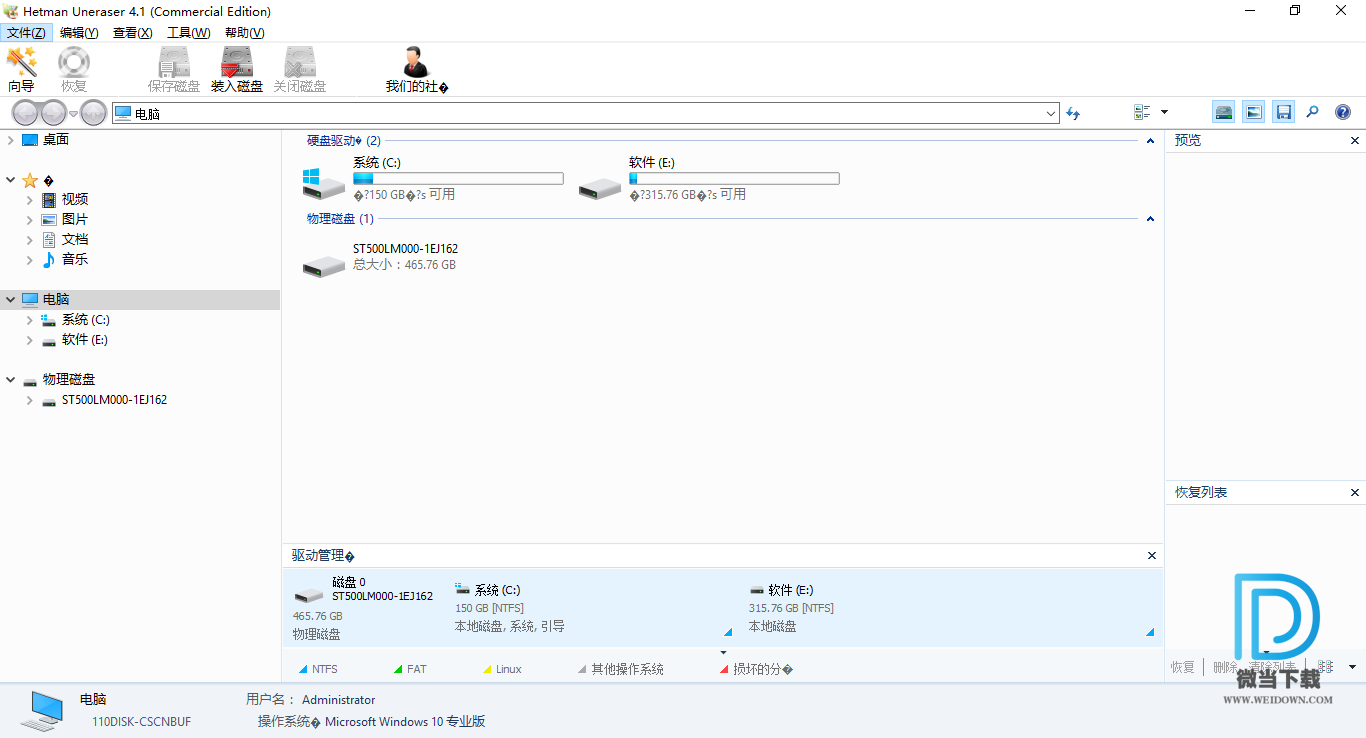Click 恢复 button in recovery list
Screen dimensions: 1366x738
[x=1183, y=667]
